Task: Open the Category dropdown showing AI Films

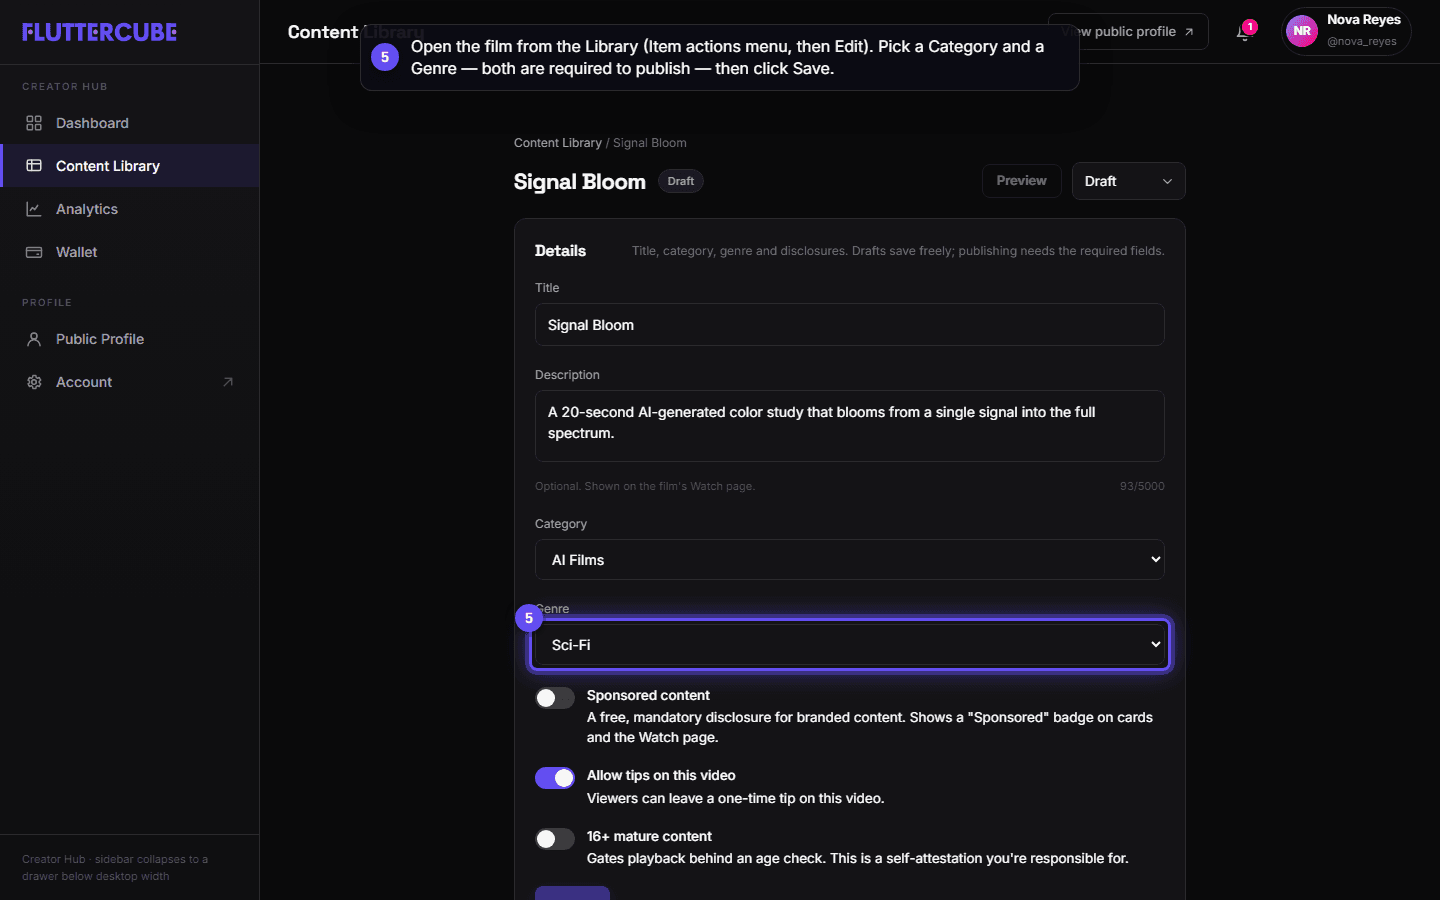Action: tap(850, 560)
